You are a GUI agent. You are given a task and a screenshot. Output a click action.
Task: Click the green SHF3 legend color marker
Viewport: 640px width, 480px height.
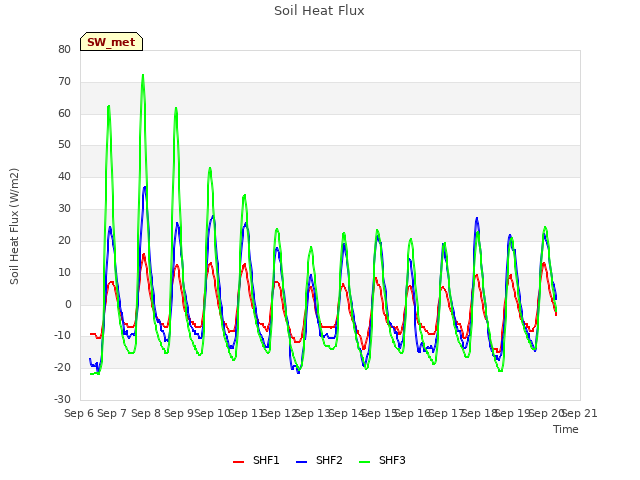364,462
